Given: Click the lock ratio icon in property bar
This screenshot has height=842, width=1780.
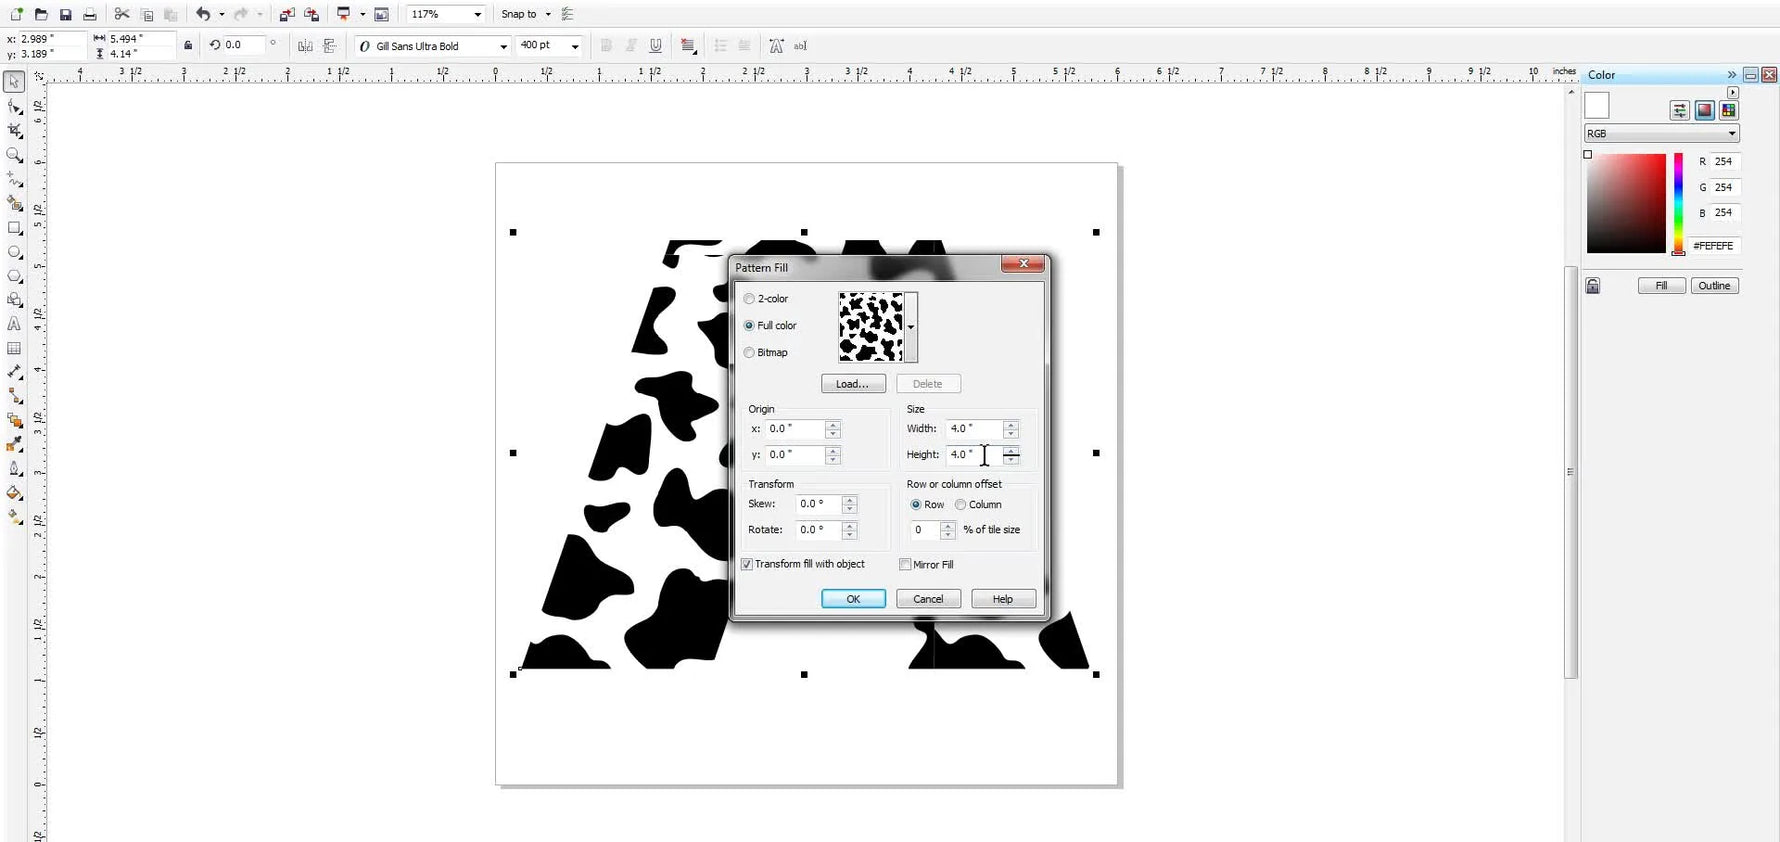Looking at the screenshot, I should (188, 45).
